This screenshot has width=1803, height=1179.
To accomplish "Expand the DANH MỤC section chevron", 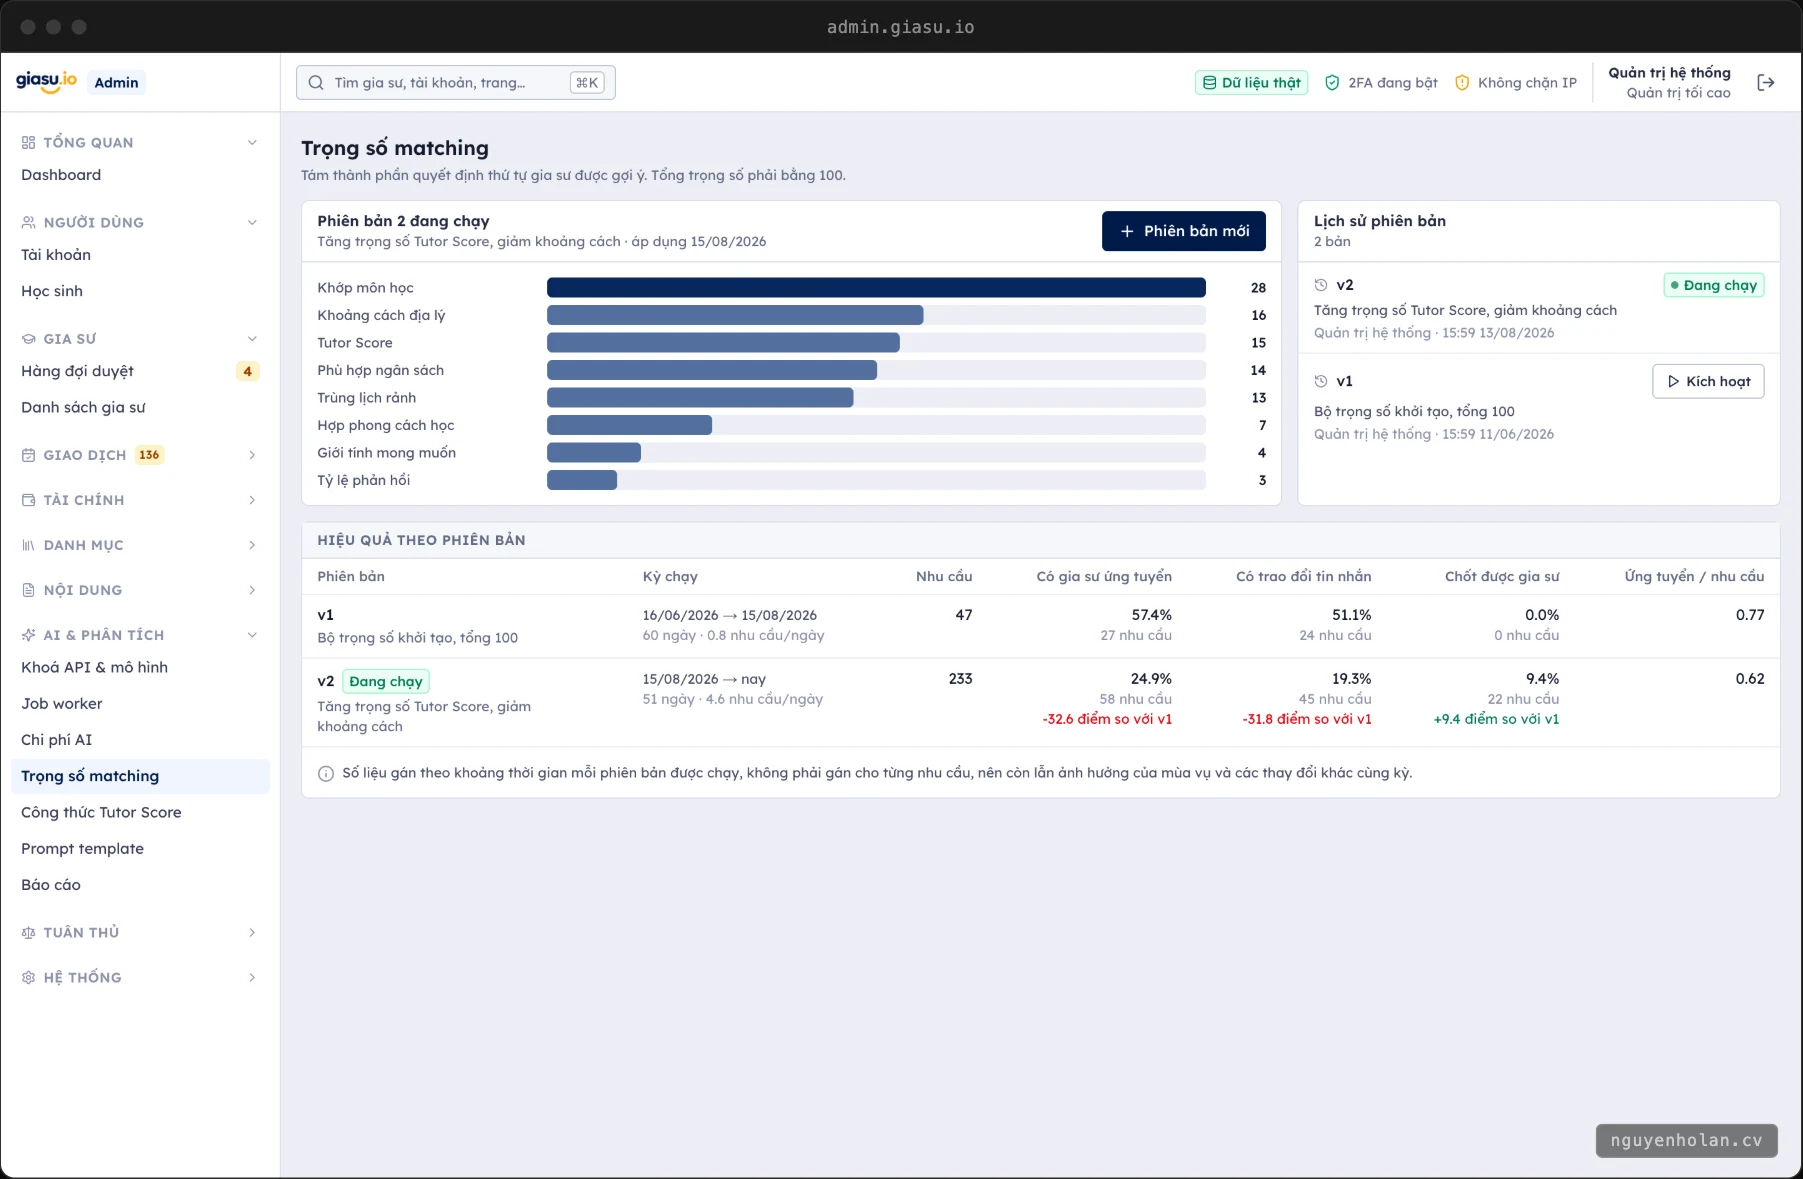I will pos(252,545).
